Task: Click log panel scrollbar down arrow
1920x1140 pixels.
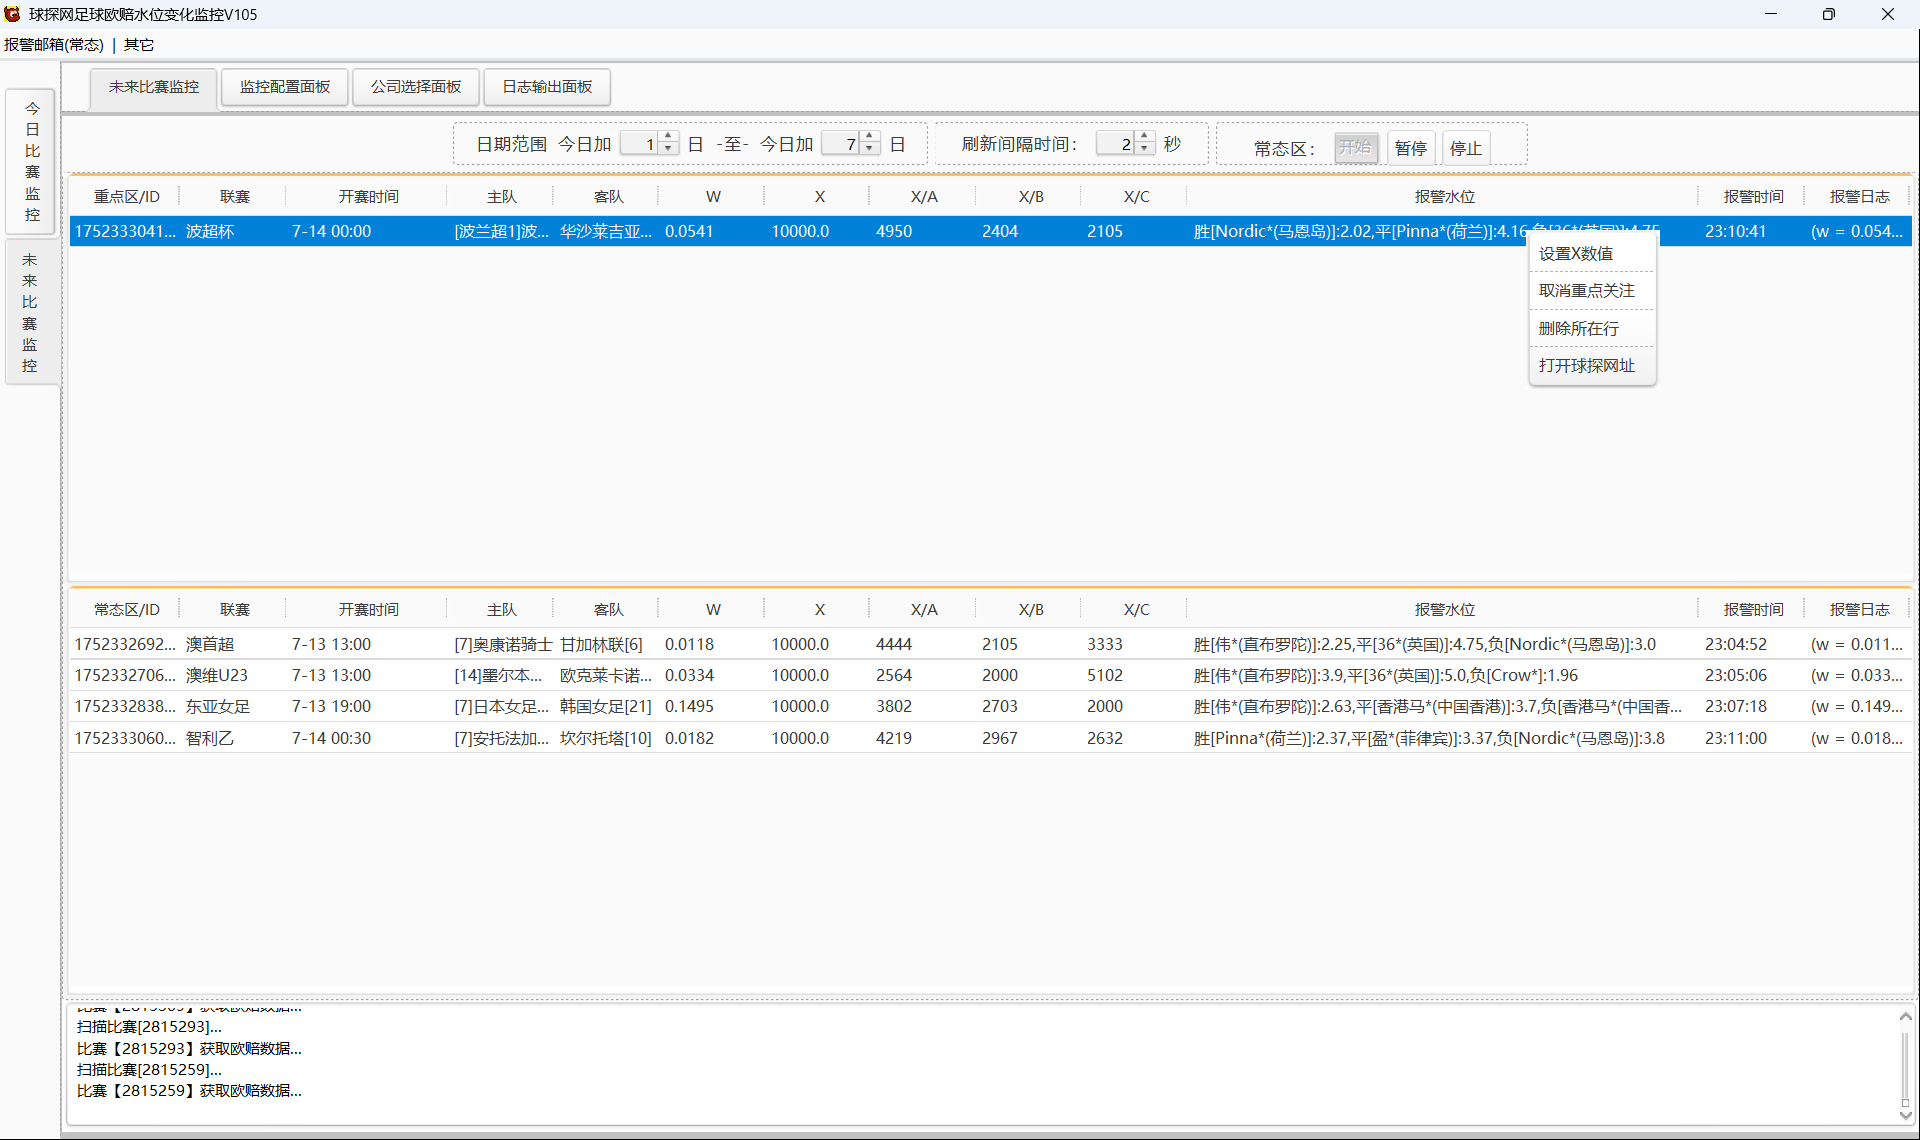Action: coord(1905,1115)
